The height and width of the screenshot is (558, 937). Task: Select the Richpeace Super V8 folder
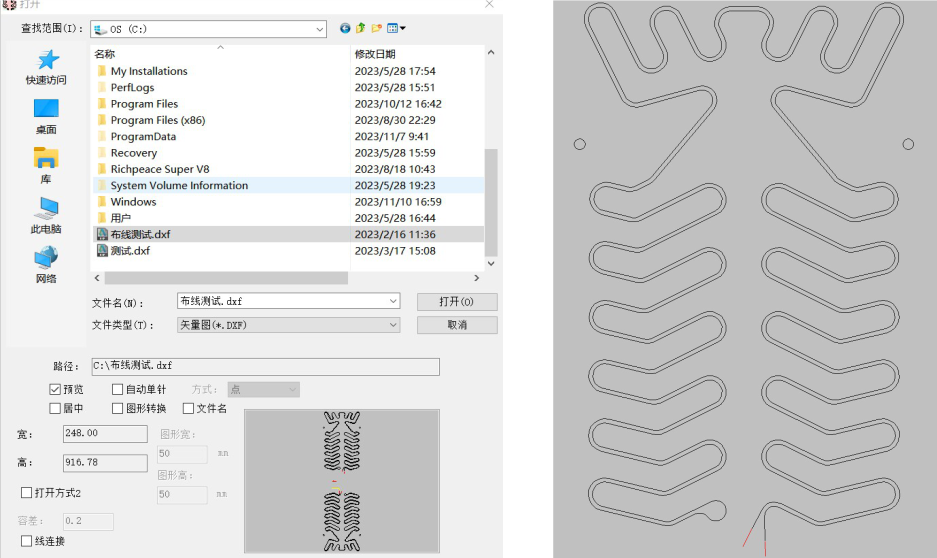(x=160, y=169)
